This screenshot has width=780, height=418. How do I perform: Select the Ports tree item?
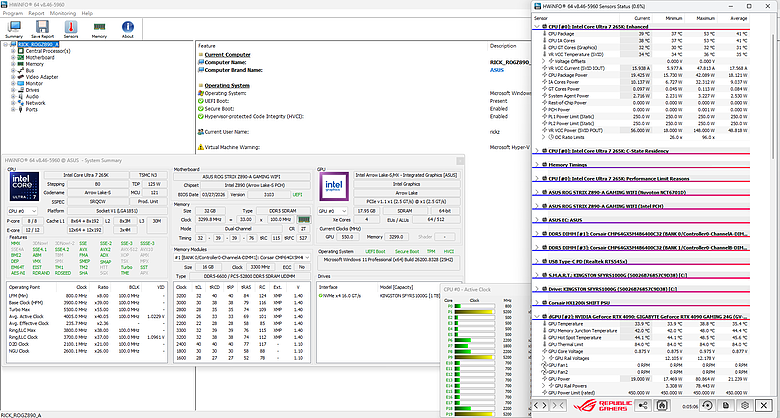coord(31,109)
